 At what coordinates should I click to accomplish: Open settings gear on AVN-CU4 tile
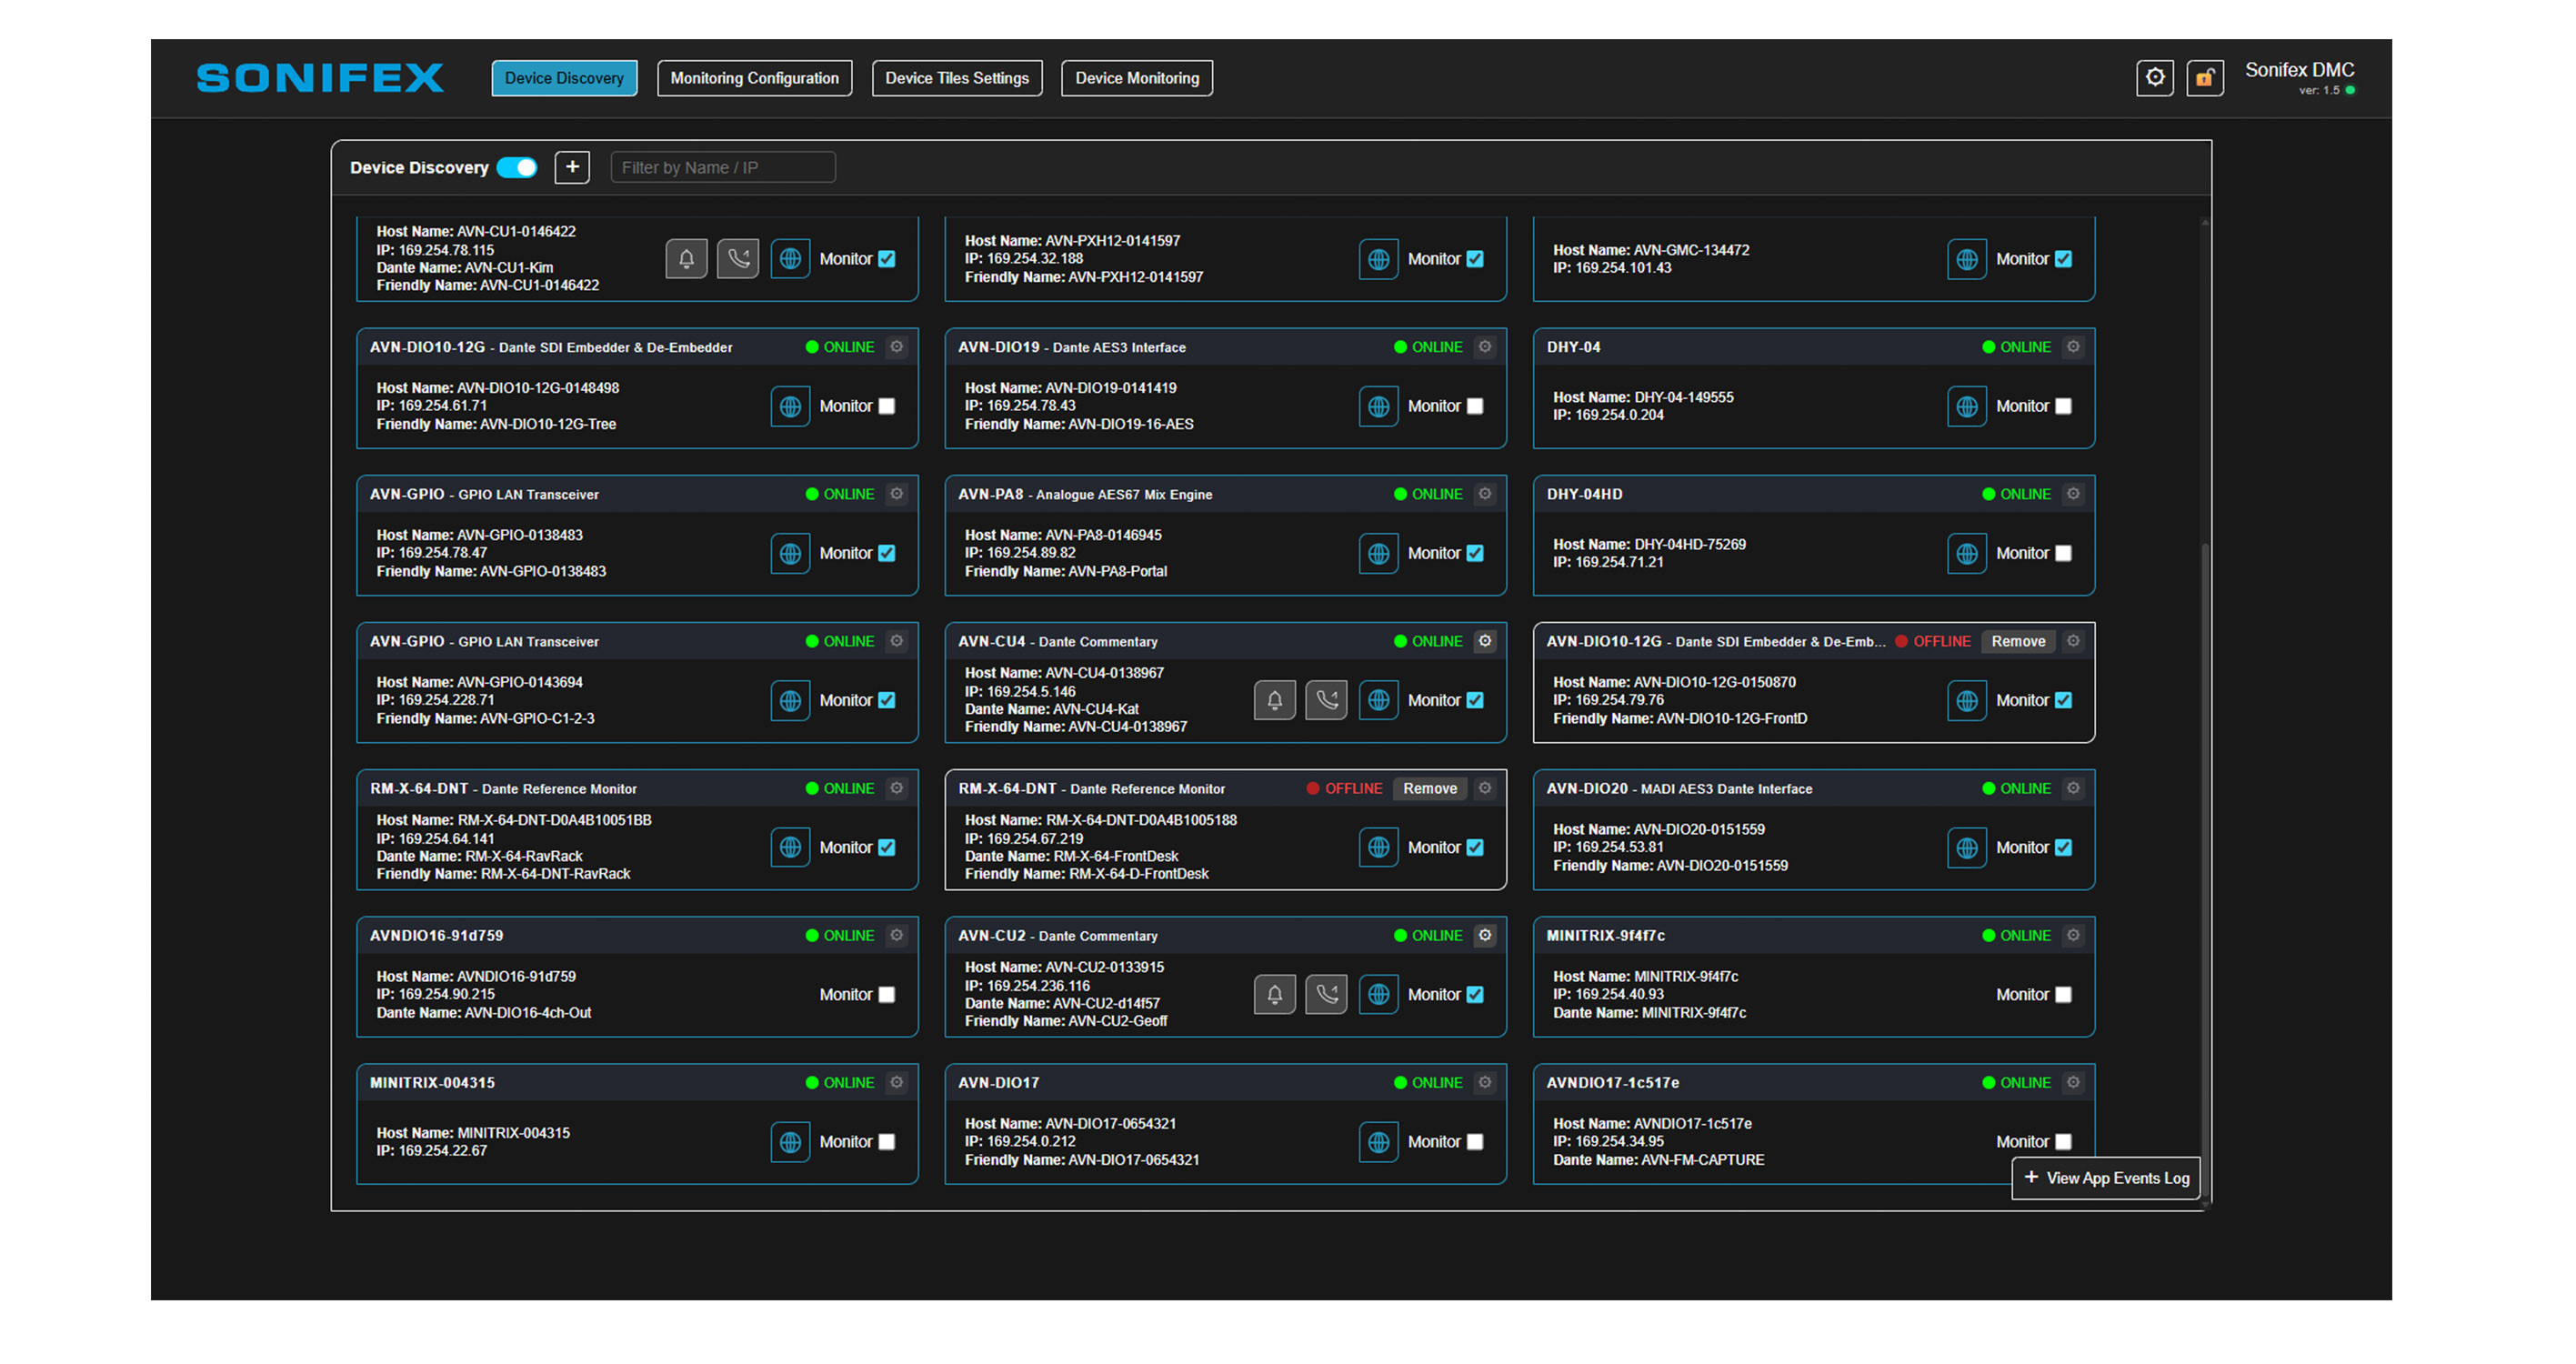click(1485, 641)
